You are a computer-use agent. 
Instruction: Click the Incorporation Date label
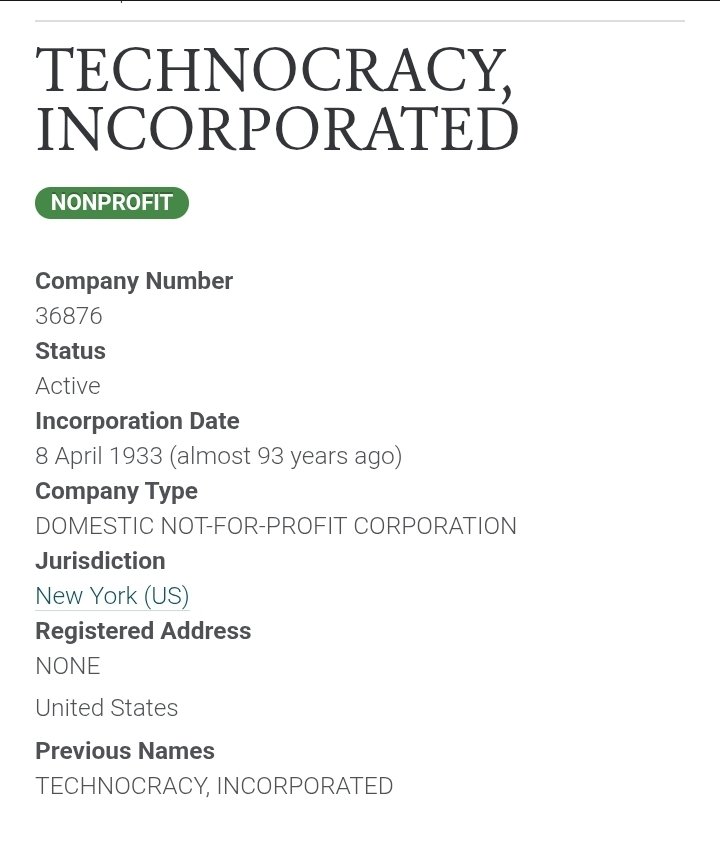137,421
